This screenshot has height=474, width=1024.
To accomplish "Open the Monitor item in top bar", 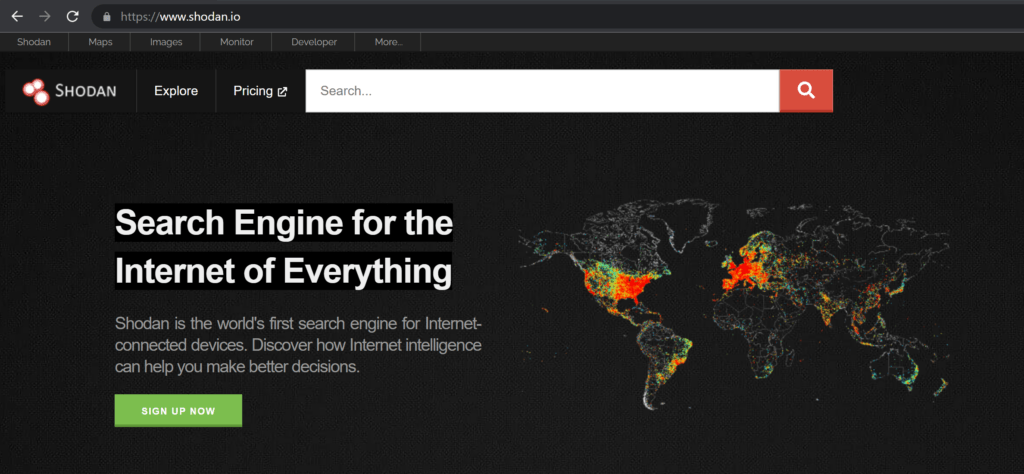I will tap(236, 42).
